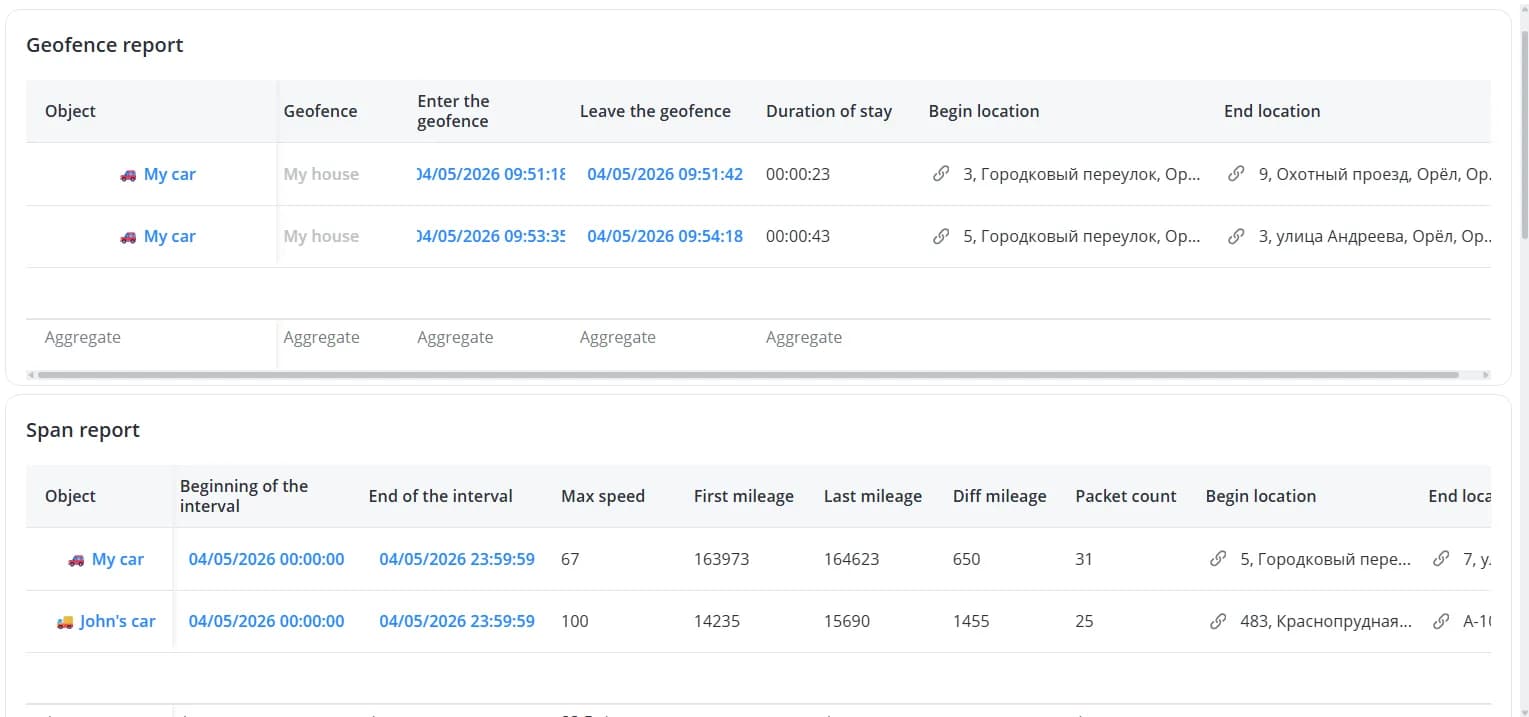Click link icon beside 483, Краснопрудная
The width and height of the screenshot is (1529, 717).
[x=1218, y=621]
